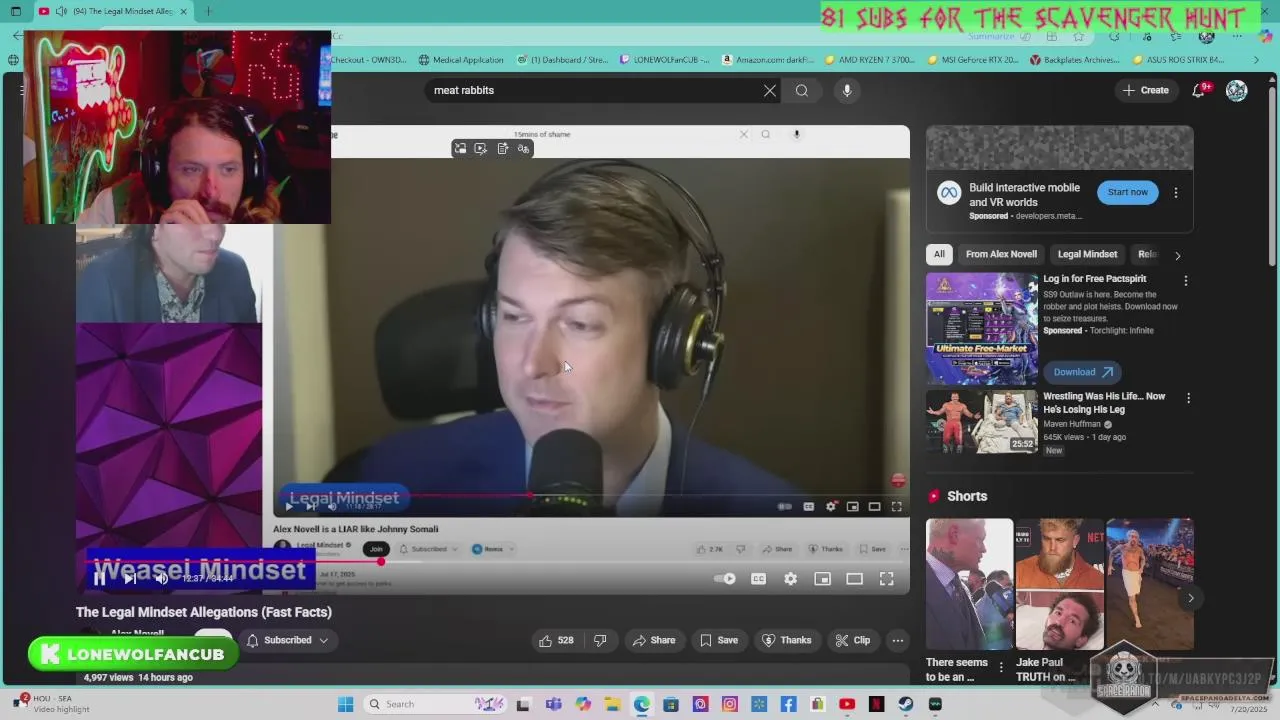Image resolution: width=1280 pixels, height=720 pixels.
Task: Save video to playlist
Action: pyautogui.click(x=719, y=640)
